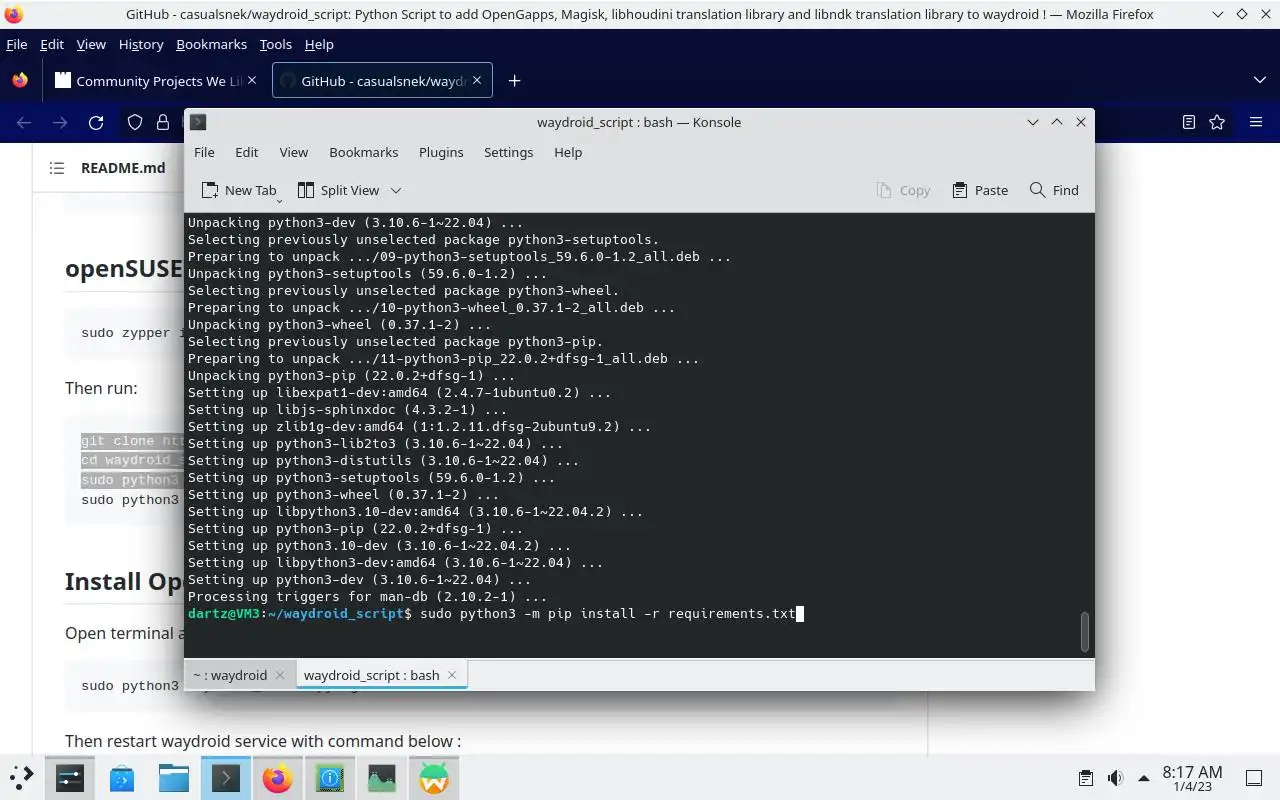The height and width of the screenshot is (800, 1280).
Task: Open Firefox application hamburger menu
Action: point(1256,122)
